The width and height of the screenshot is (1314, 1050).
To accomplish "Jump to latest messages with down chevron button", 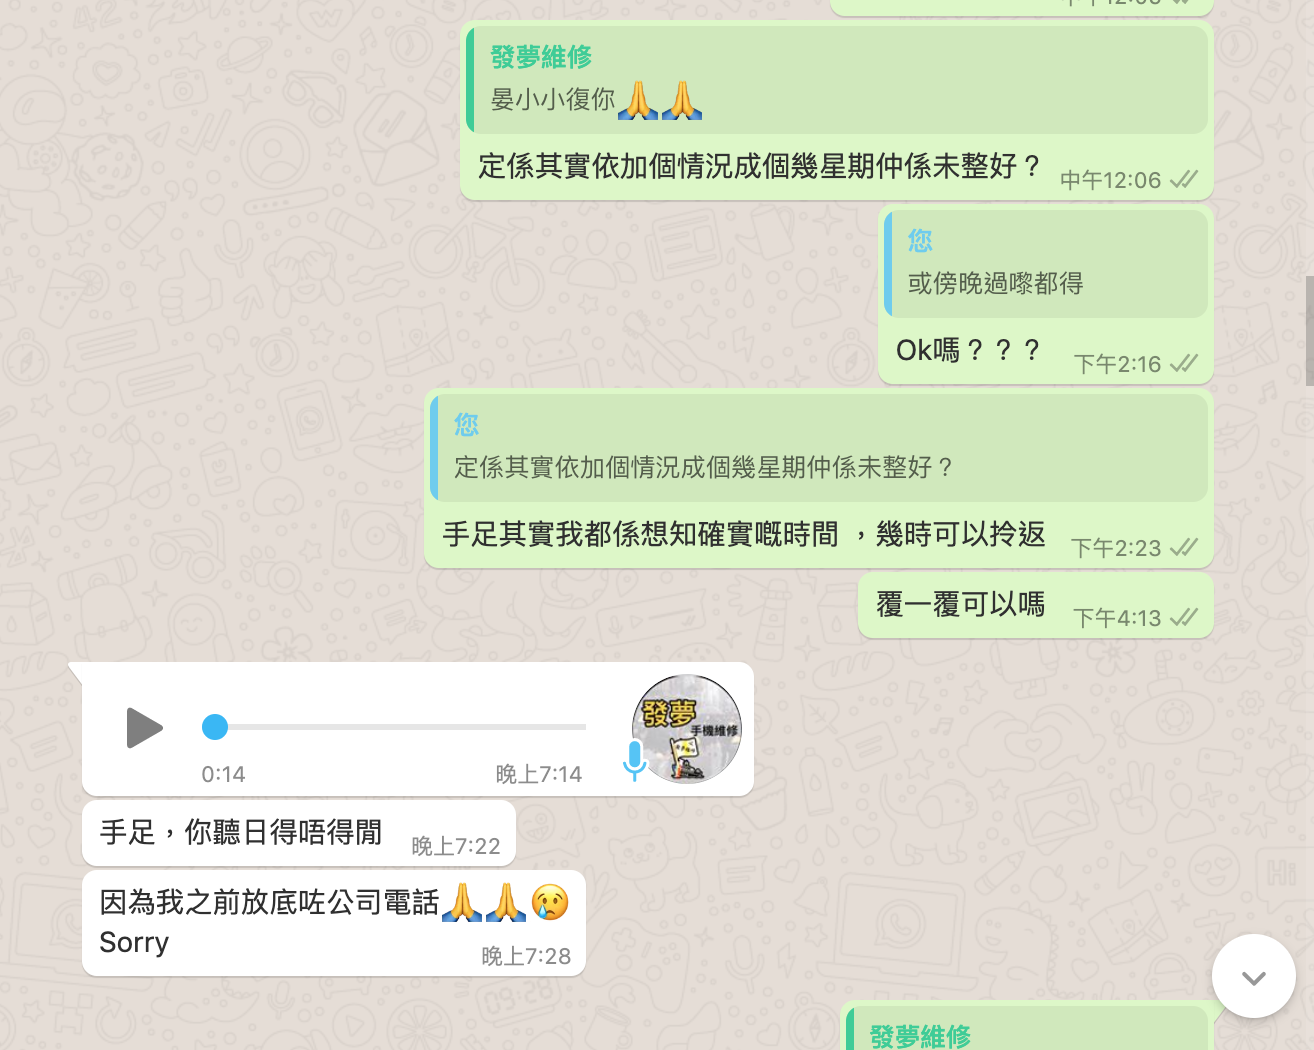I will point(1254,977).
